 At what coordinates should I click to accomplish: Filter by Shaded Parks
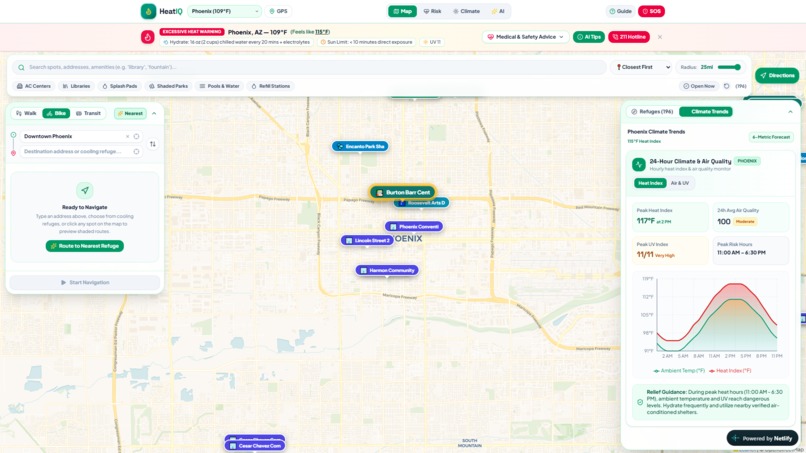[168, 86]
